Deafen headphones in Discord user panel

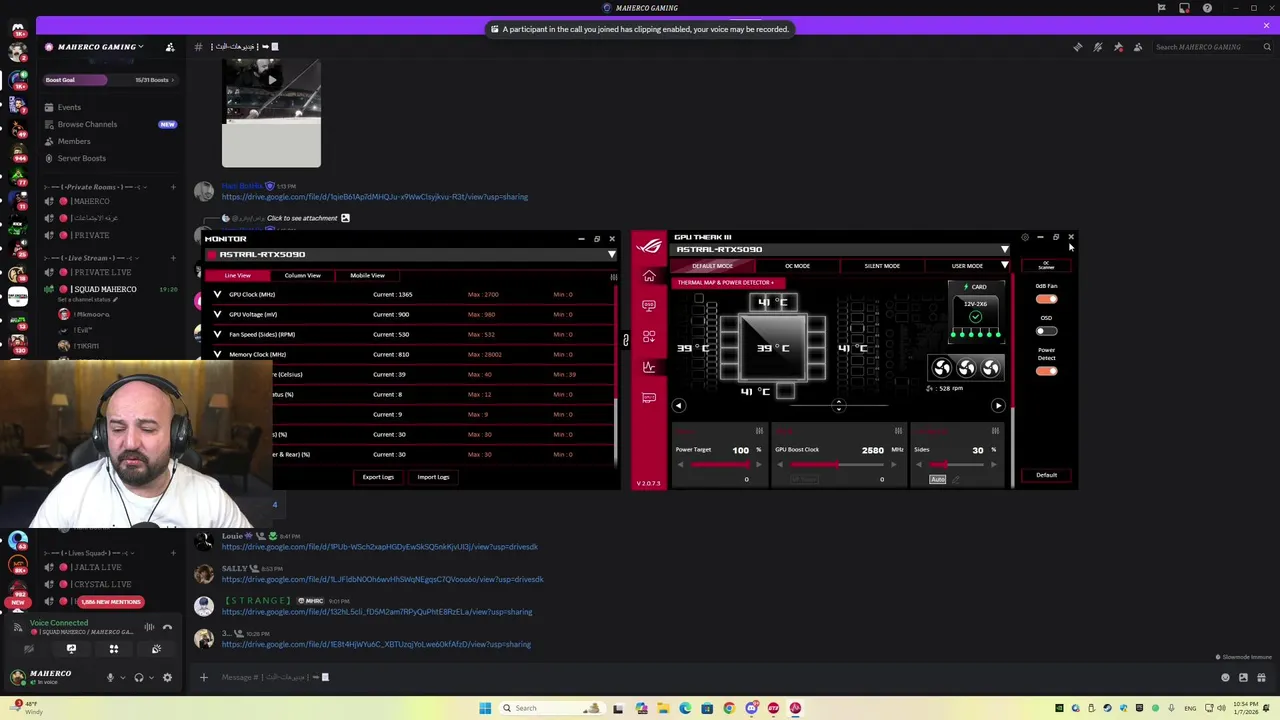click(x=139, y=677)
